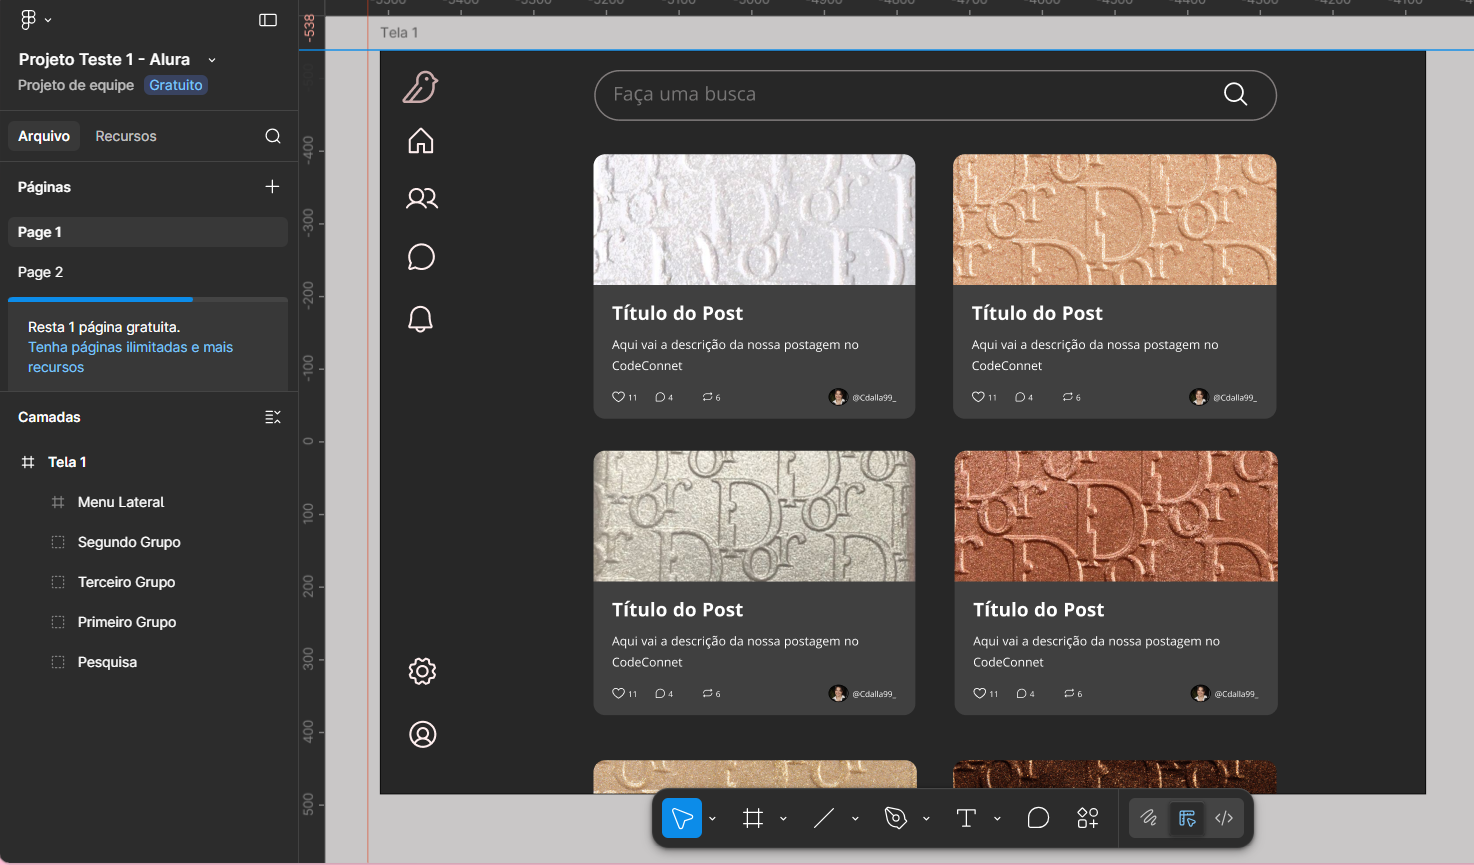1474x865 pixels.
Task: Select the white textured post image
Action: [754, 219]
